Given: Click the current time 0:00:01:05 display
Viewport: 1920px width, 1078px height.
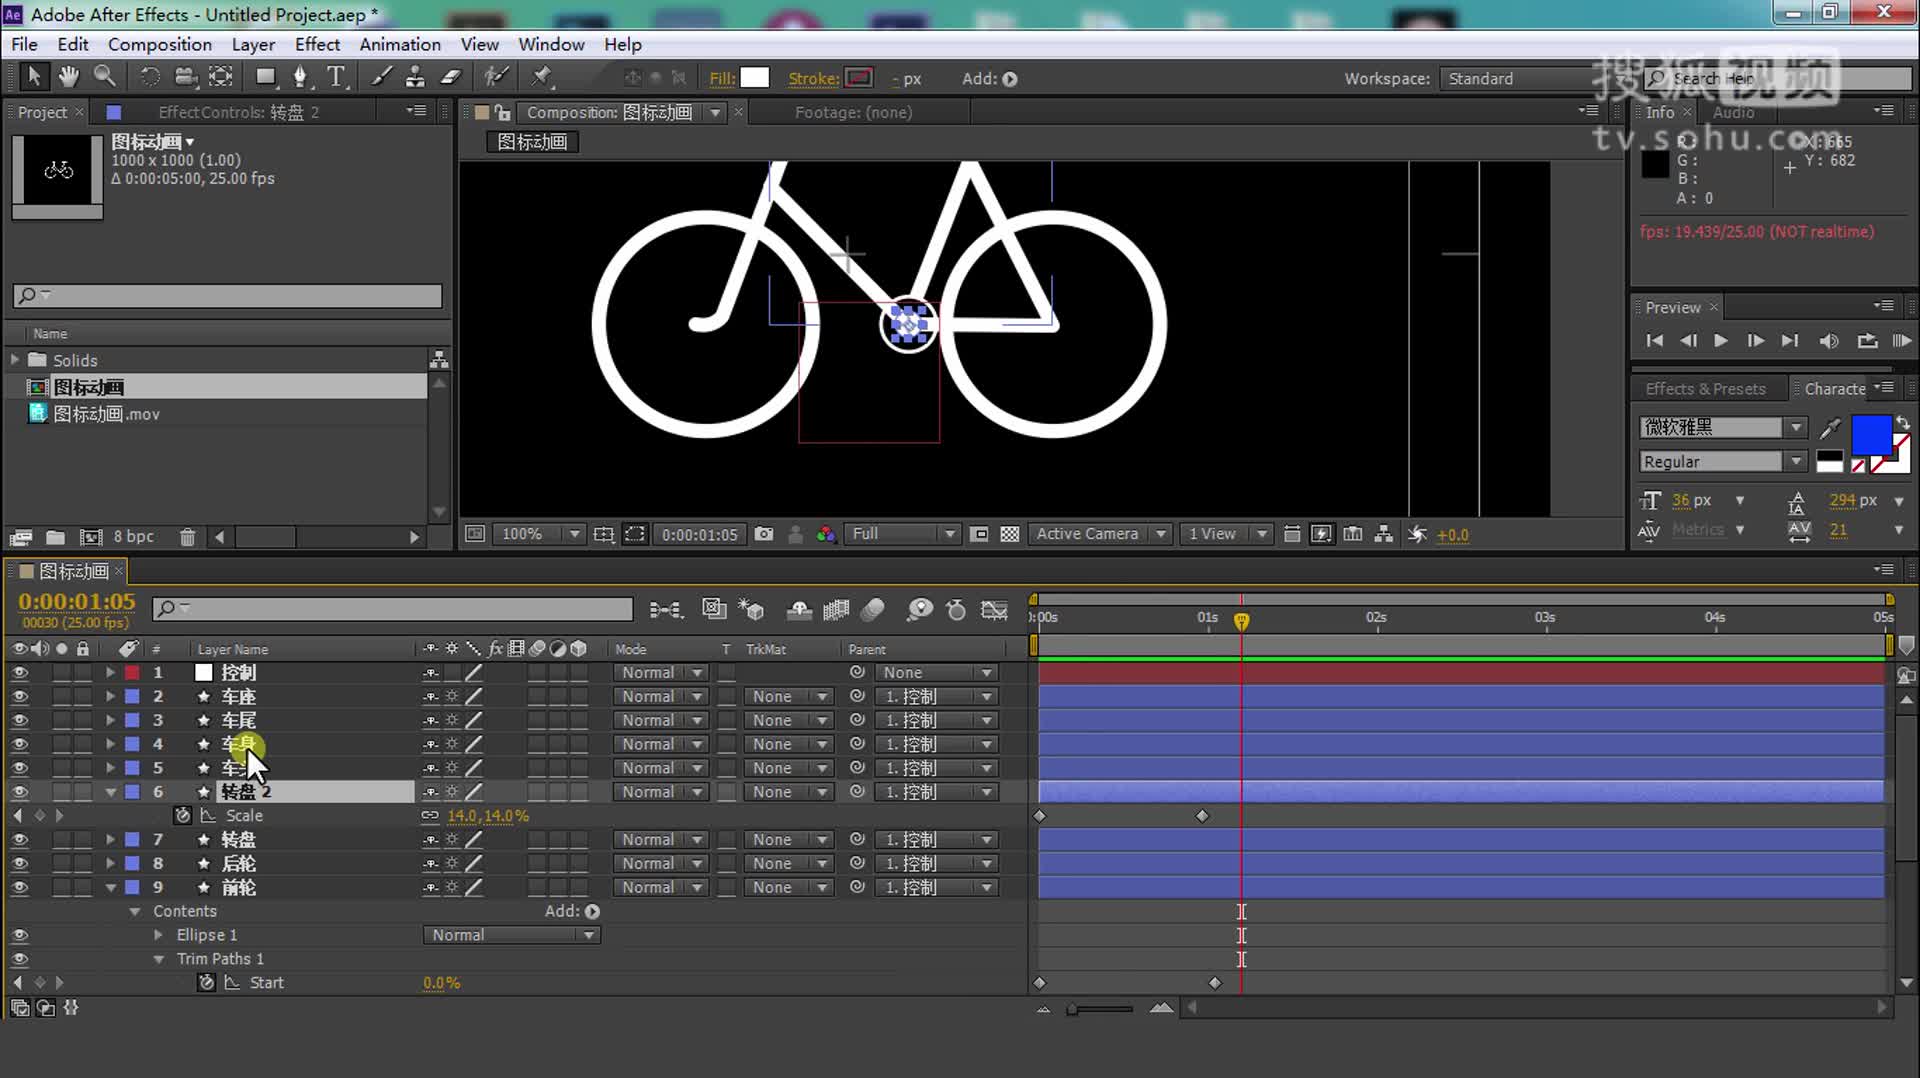Looking at the screenshot, I should (x=77, y=601).
